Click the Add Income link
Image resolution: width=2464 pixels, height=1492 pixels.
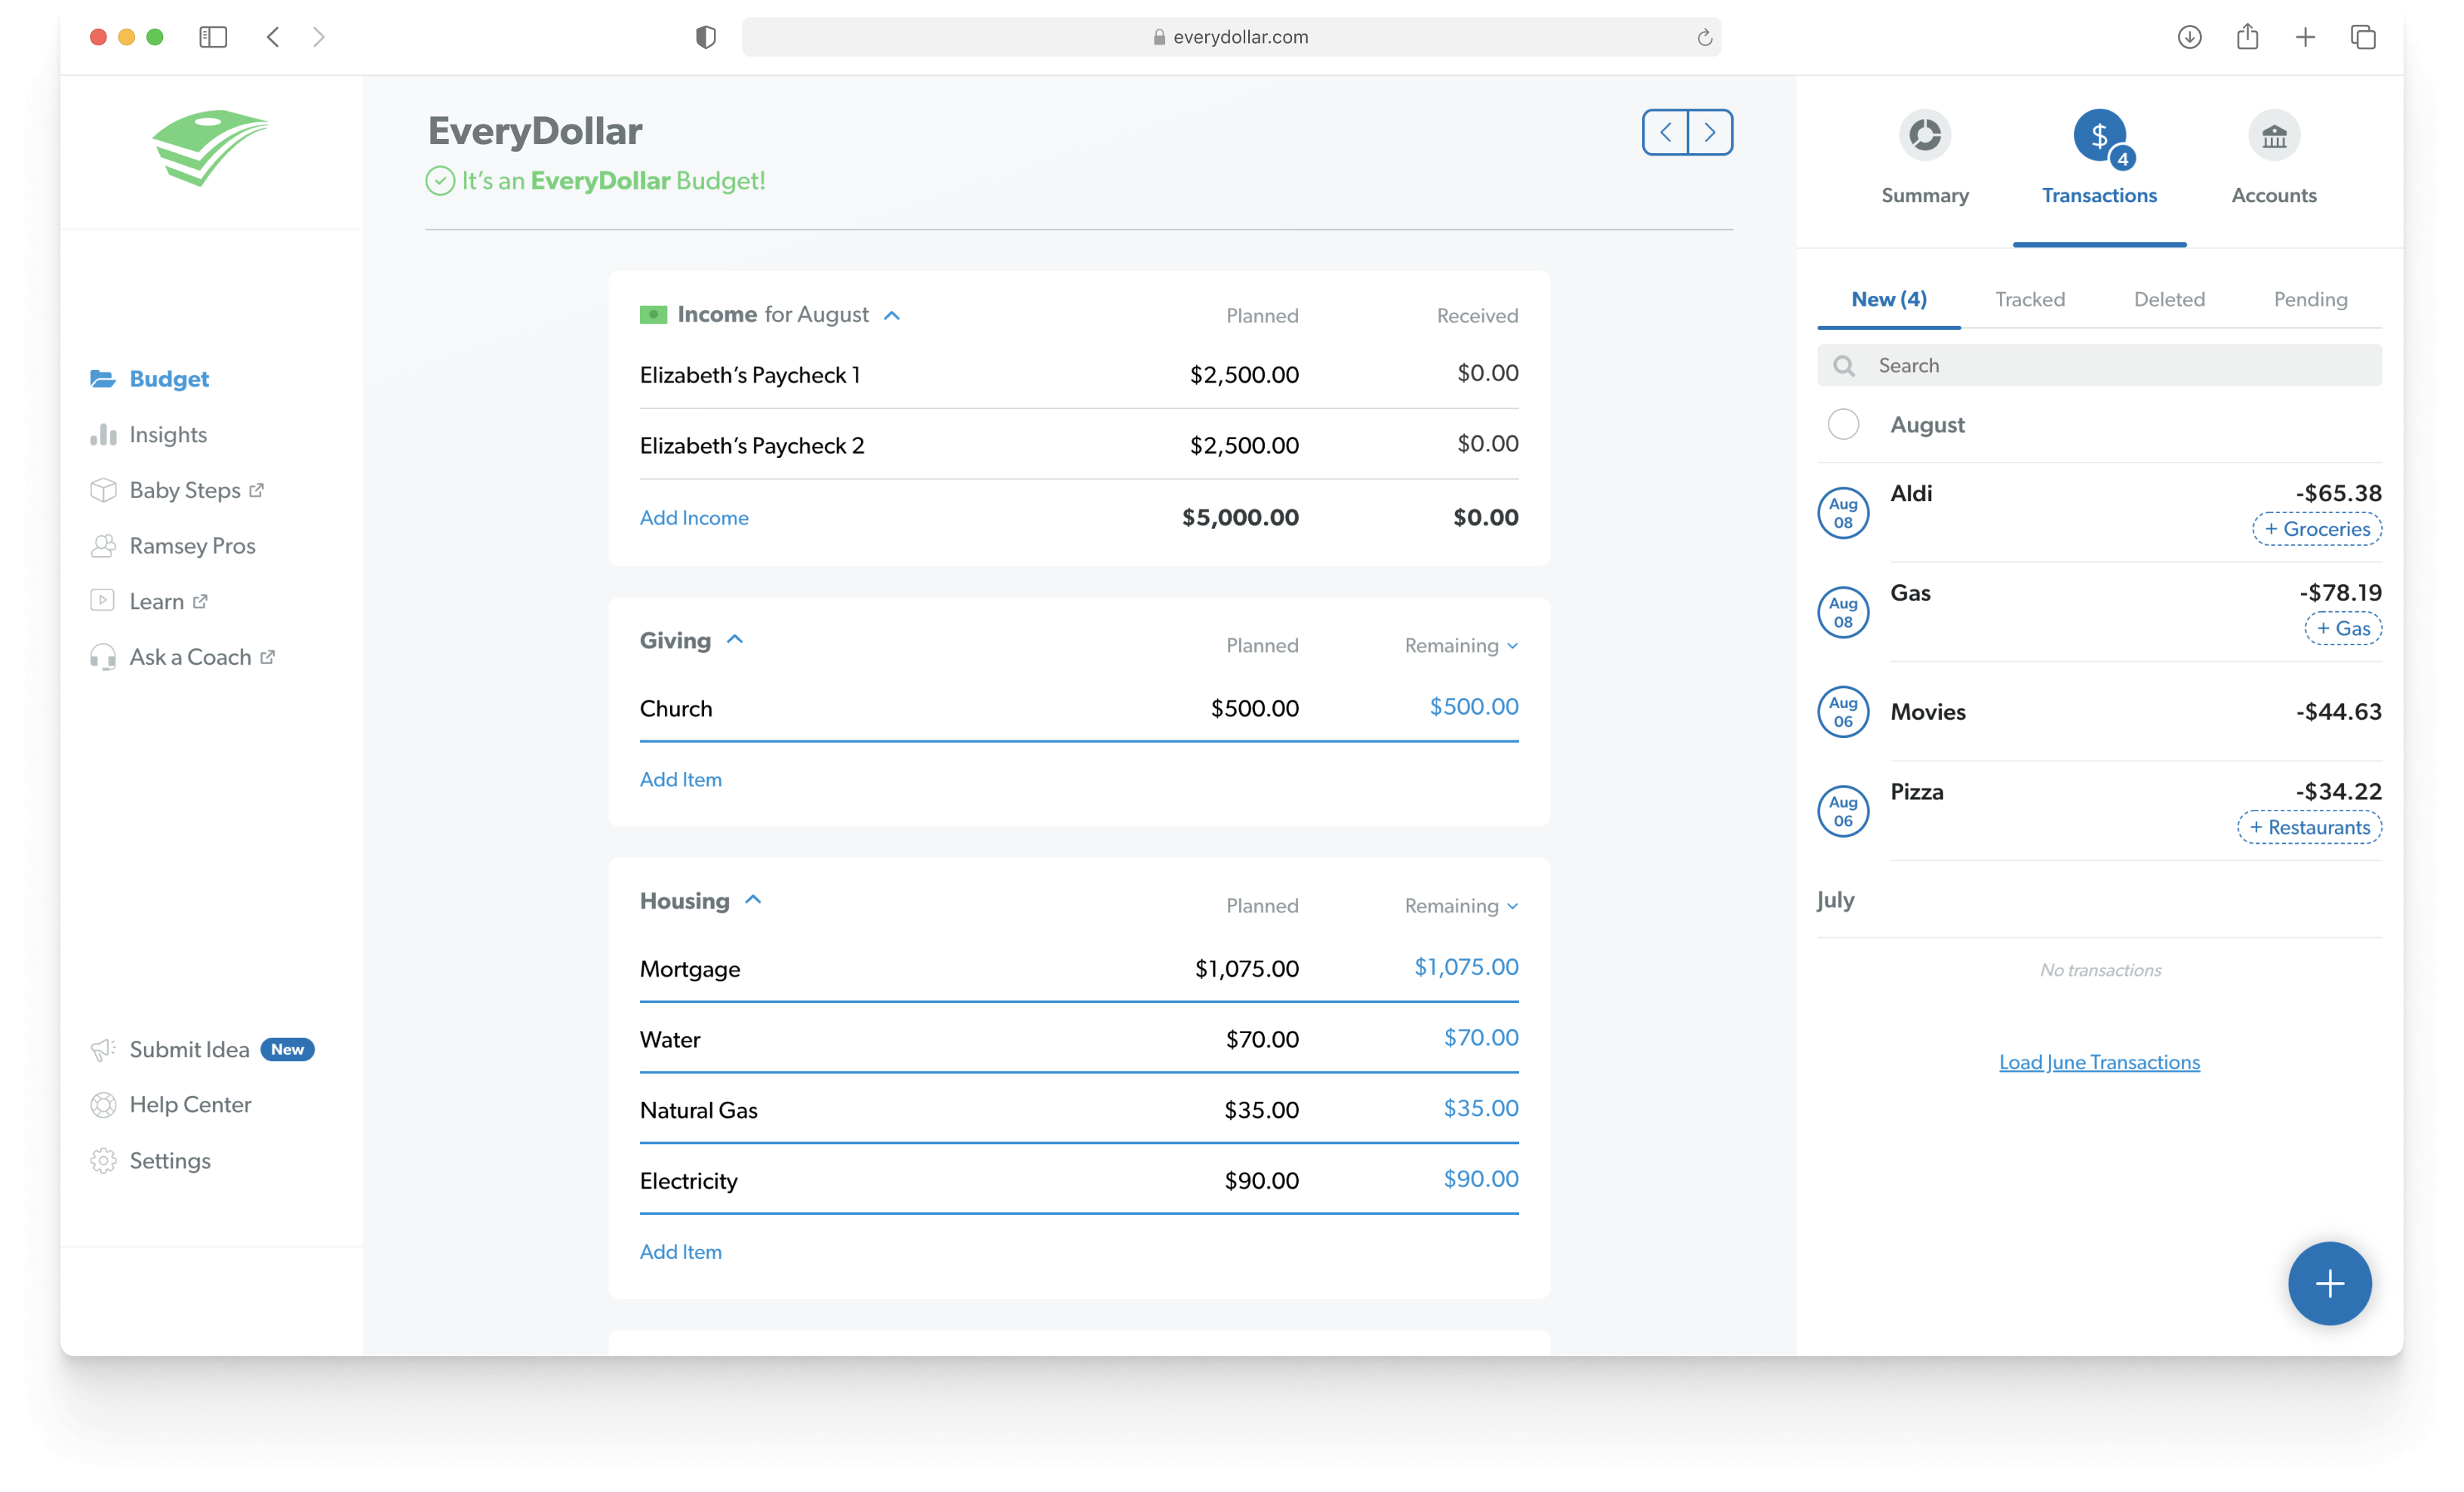(x=694, y=518)
